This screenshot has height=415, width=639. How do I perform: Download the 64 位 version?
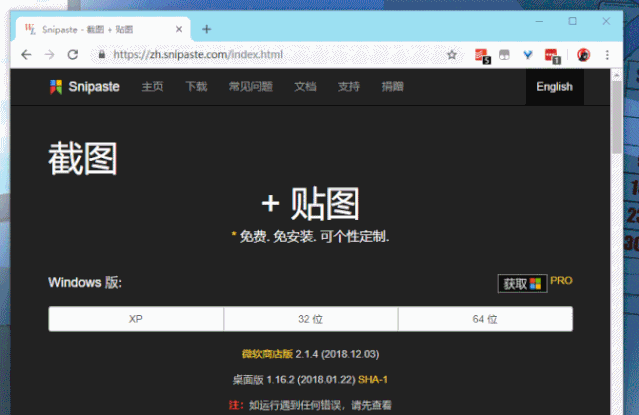click(x=485, y=319)
